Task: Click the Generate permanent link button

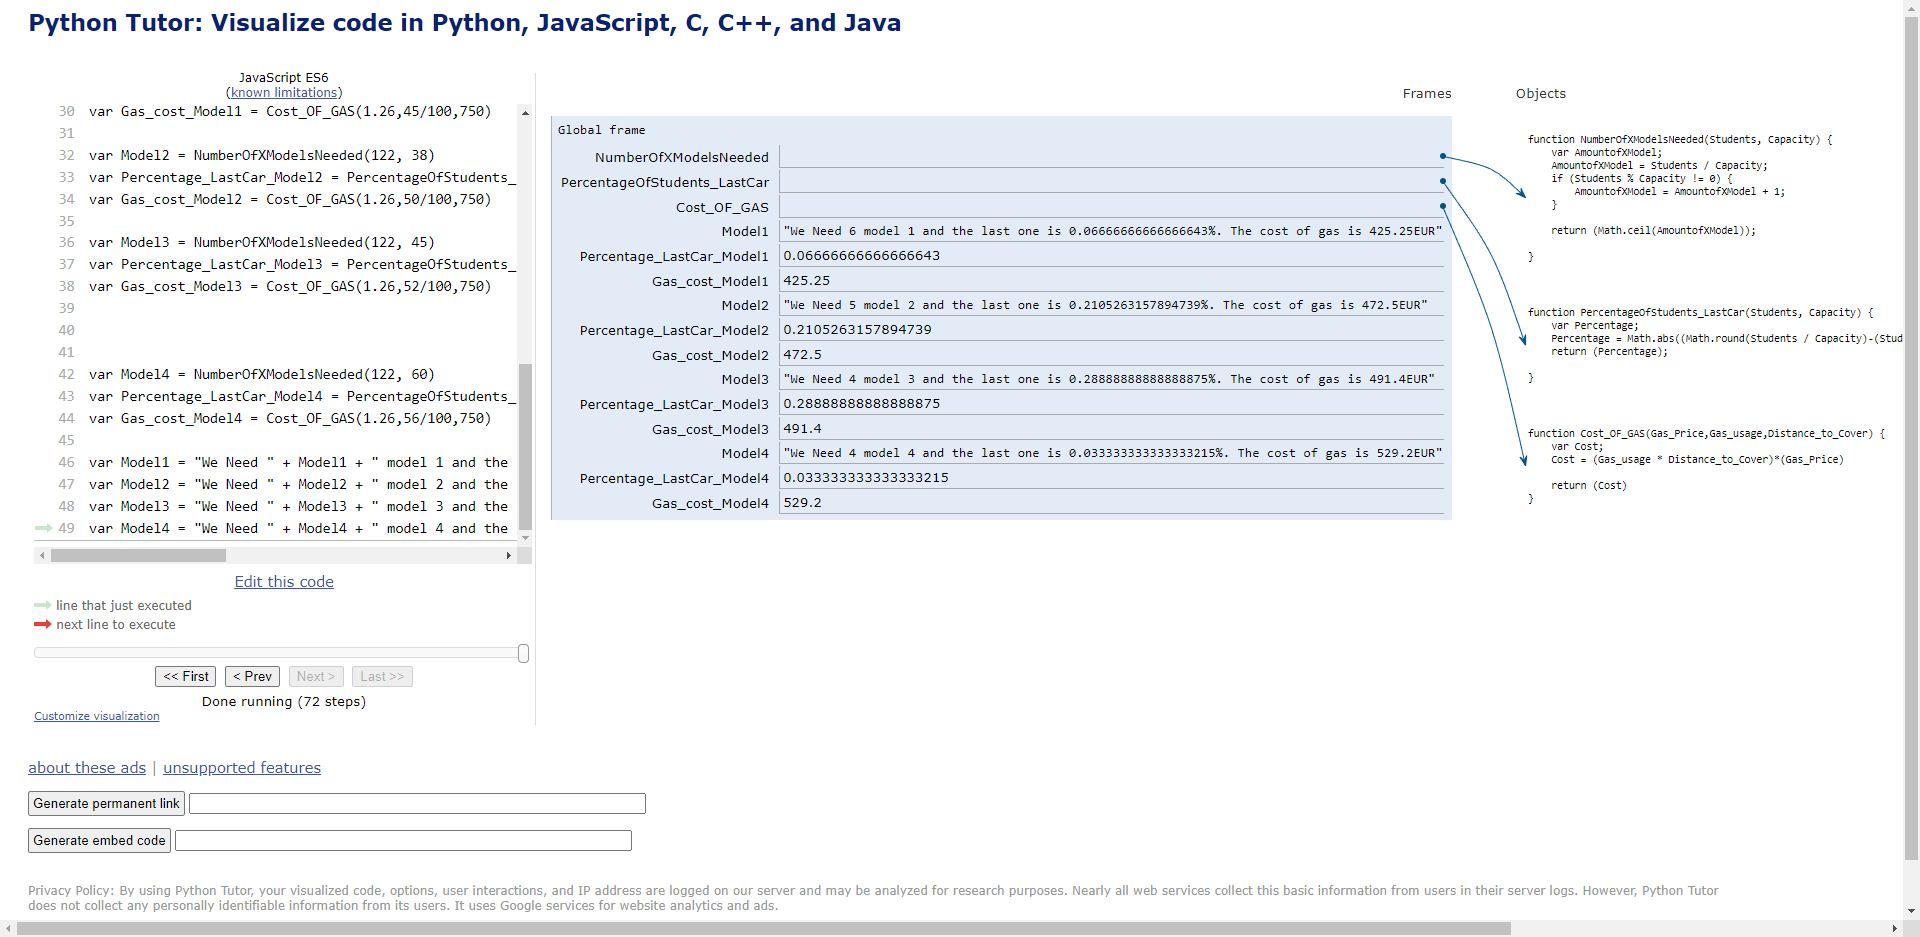Action: 106,804
